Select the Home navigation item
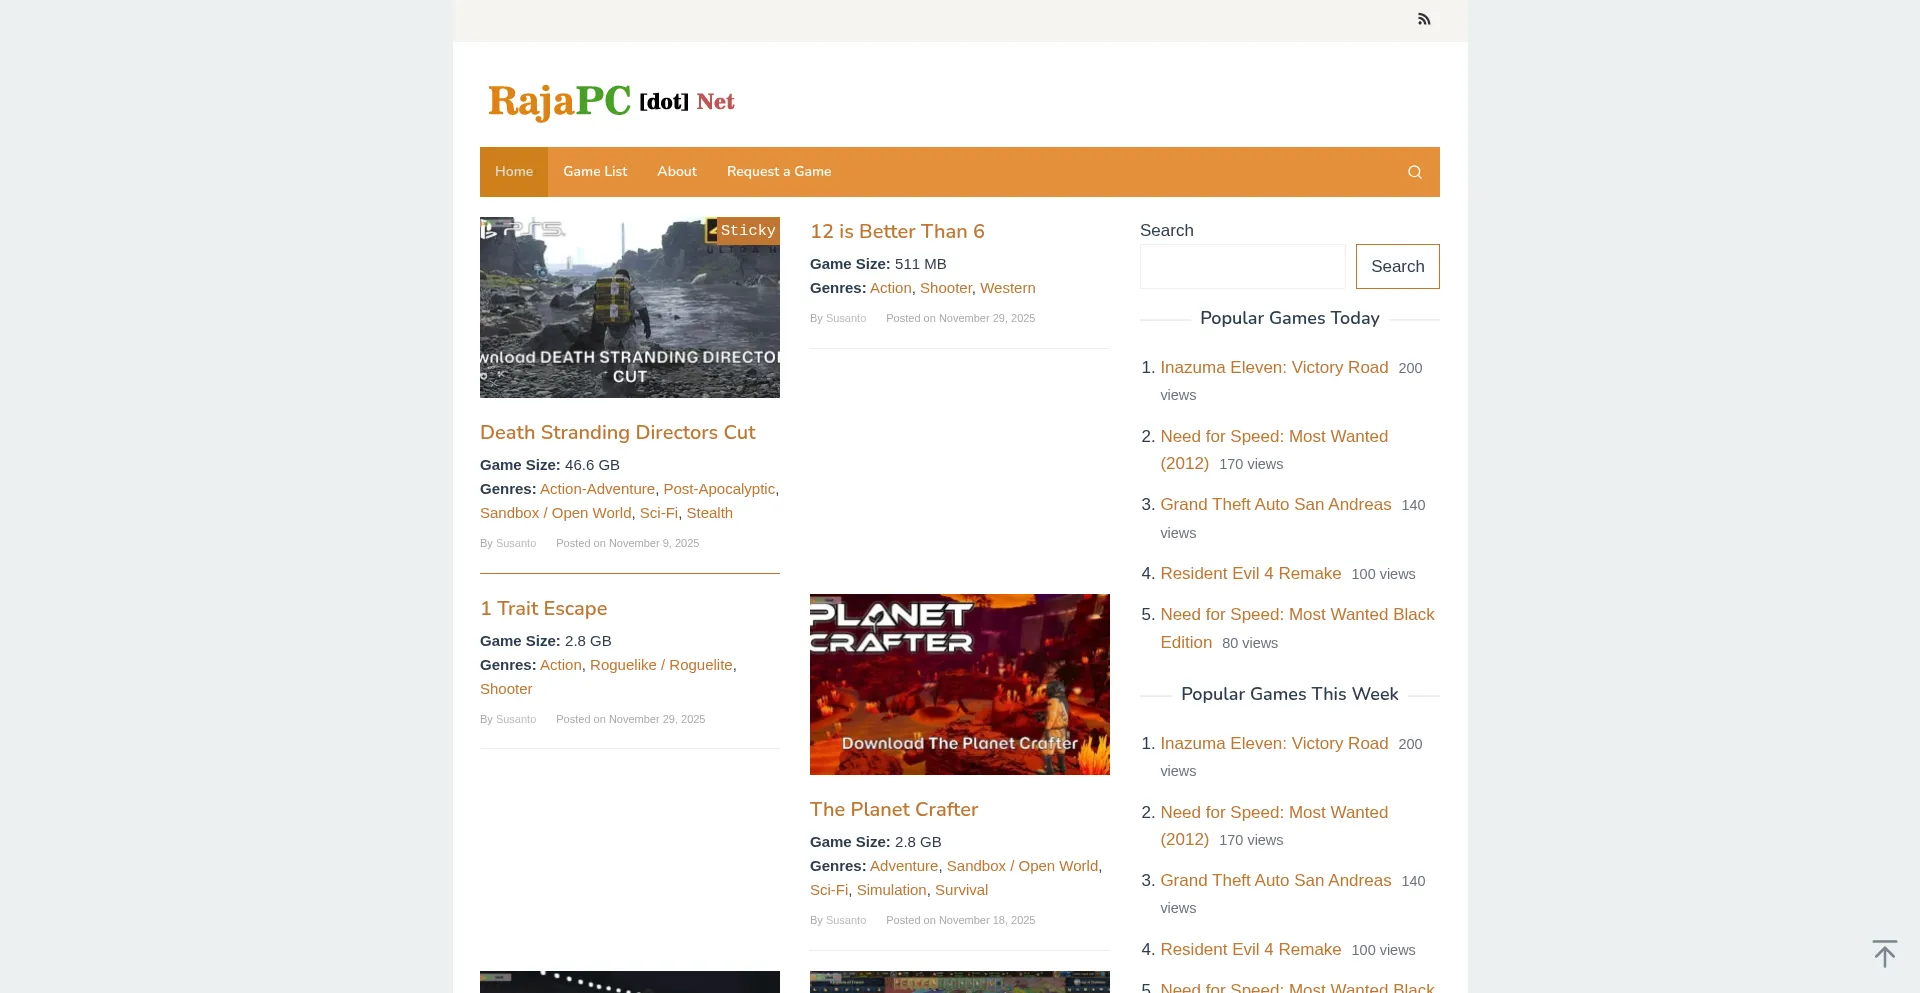 click(514, 171)
